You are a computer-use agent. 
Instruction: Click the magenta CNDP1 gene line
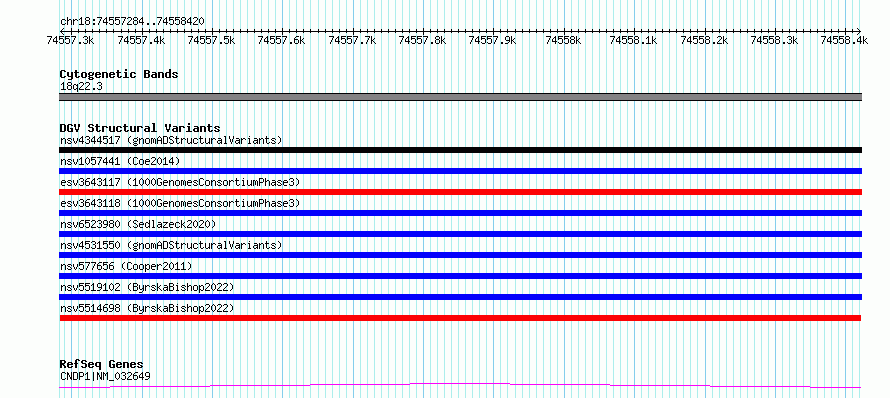[460, 386]
